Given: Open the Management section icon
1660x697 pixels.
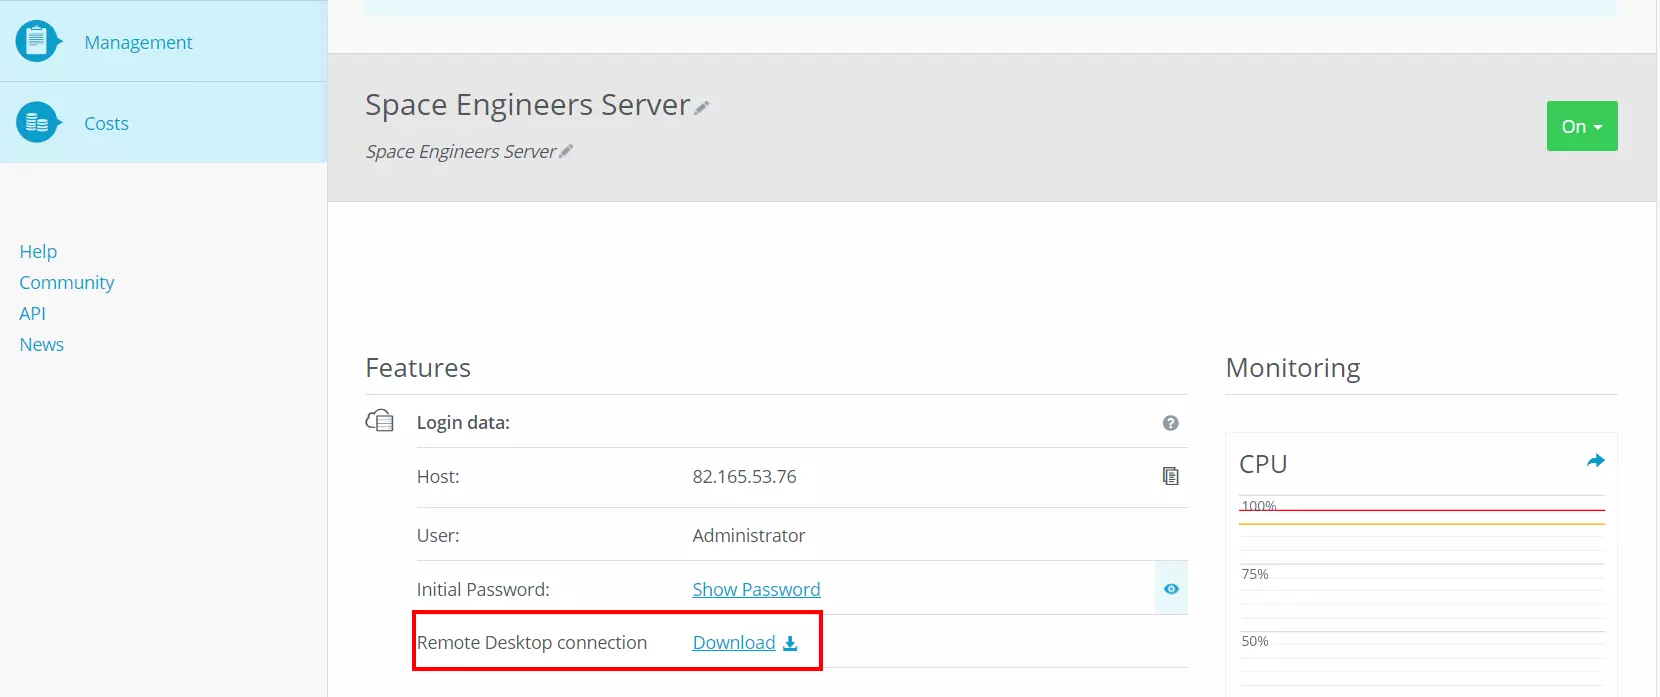Looking at the screenshot, I should 38,41.
